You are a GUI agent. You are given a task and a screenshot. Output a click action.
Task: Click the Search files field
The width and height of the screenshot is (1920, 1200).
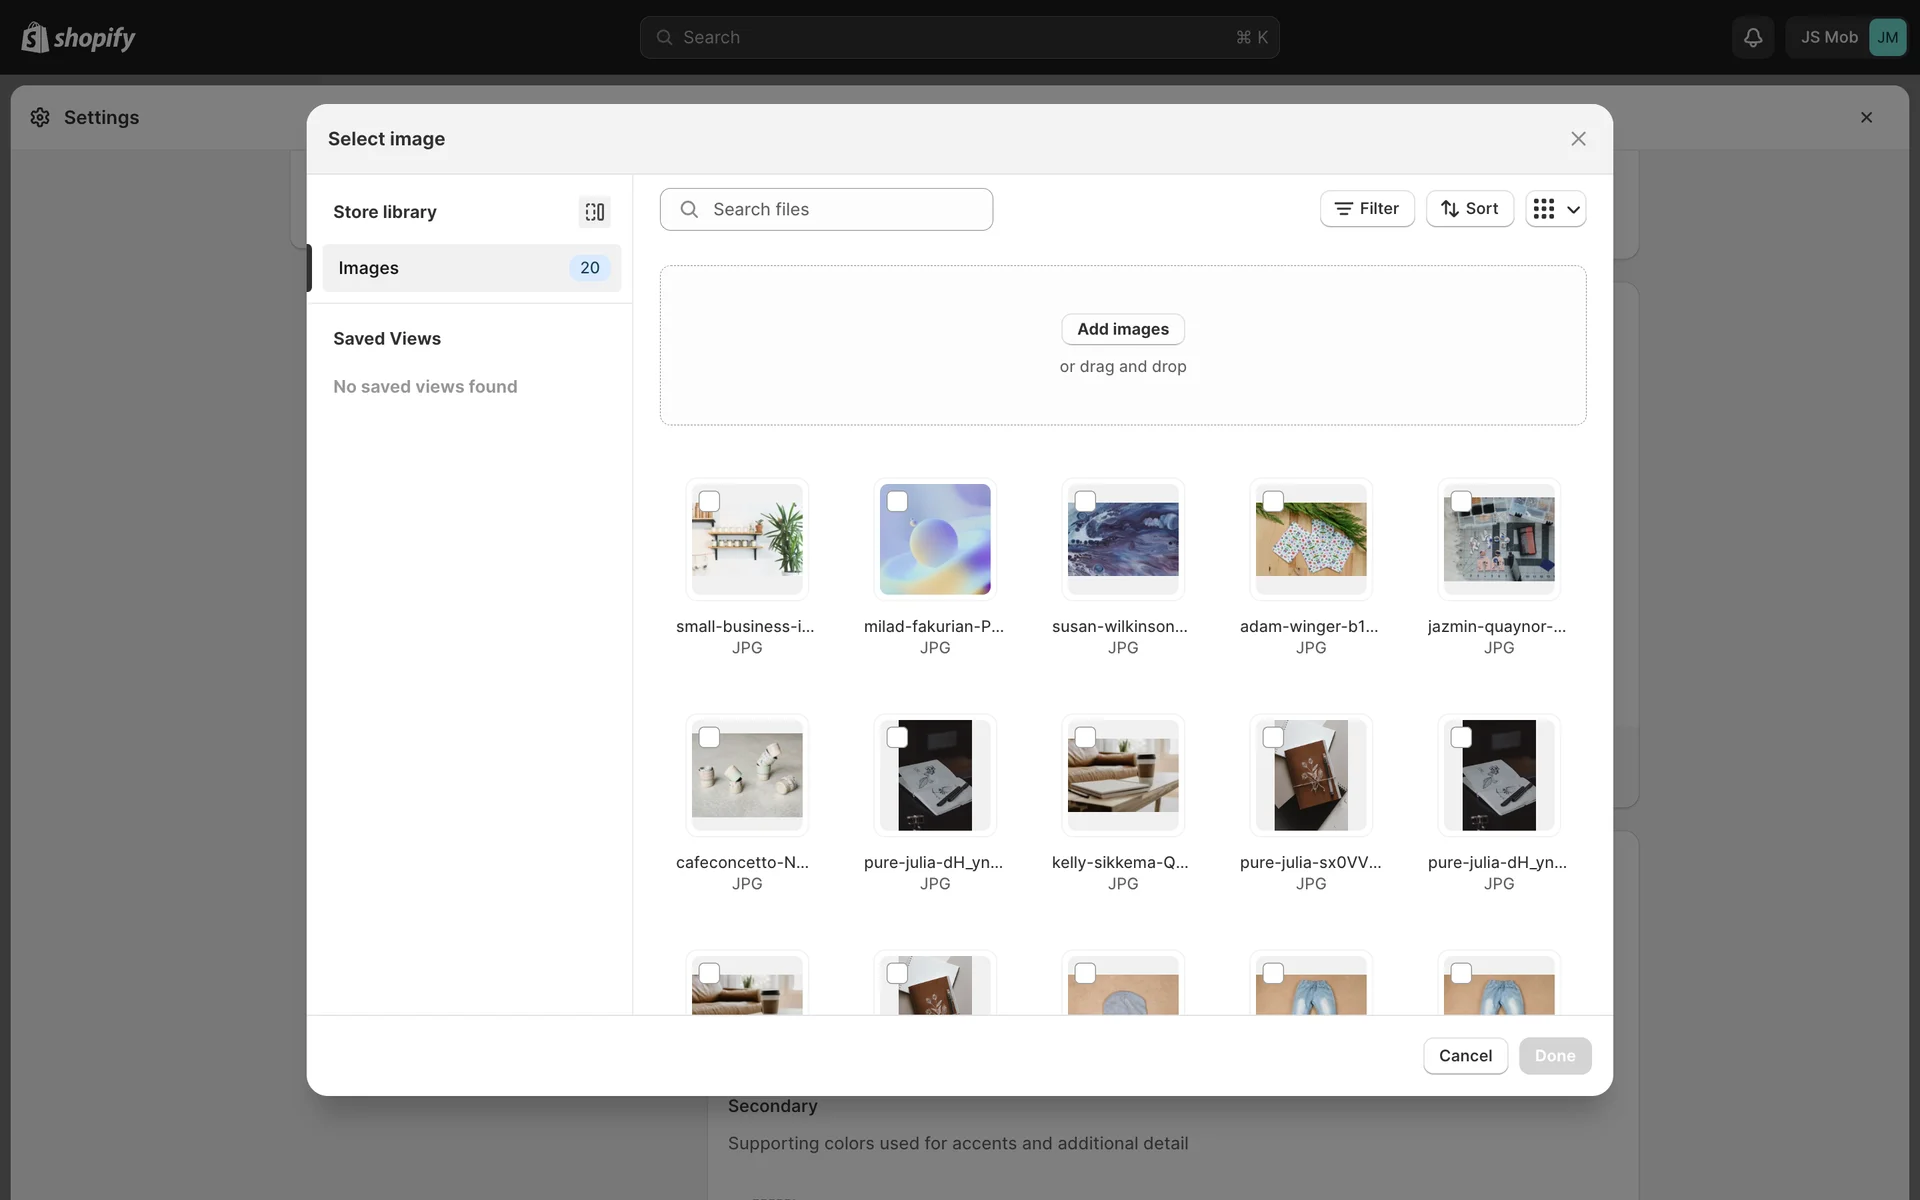click(826, 209)
